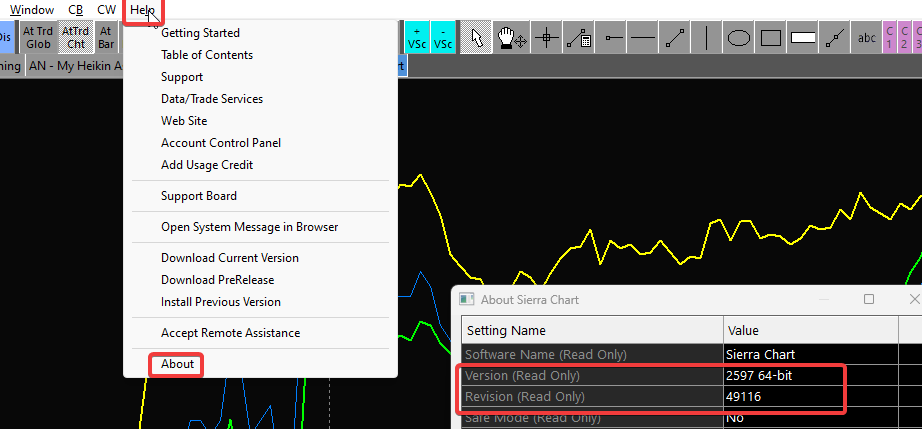Select Accept Remote Assistance
Screen dimensions: 922x429
[x=230, y=333]
